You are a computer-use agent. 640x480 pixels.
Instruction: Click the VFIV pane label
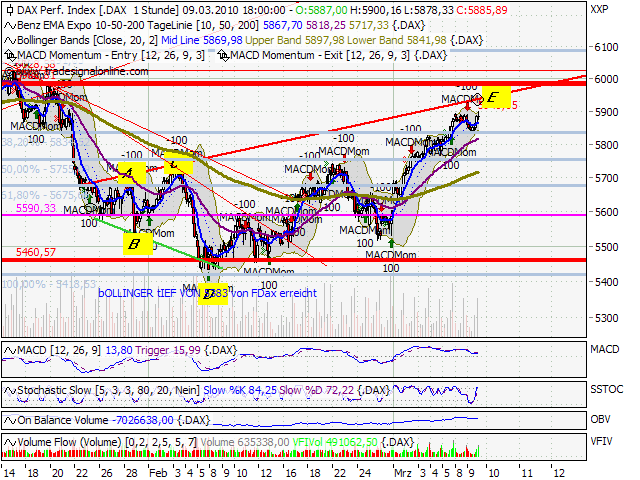click(x=601, y=441)
